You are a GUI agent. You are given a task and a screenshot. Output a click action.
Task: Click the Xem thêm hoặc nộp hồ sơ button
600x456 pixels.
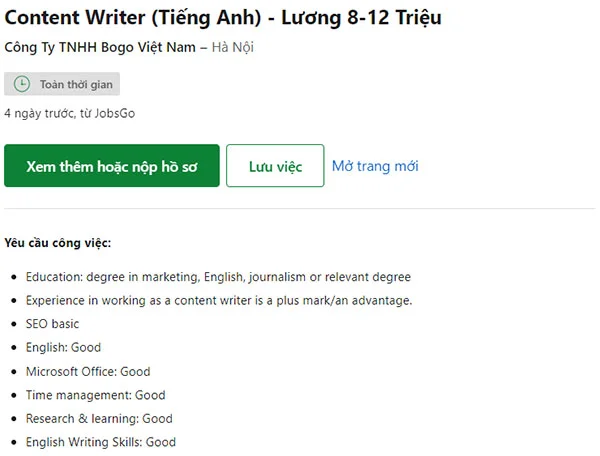tap(112, 166)
